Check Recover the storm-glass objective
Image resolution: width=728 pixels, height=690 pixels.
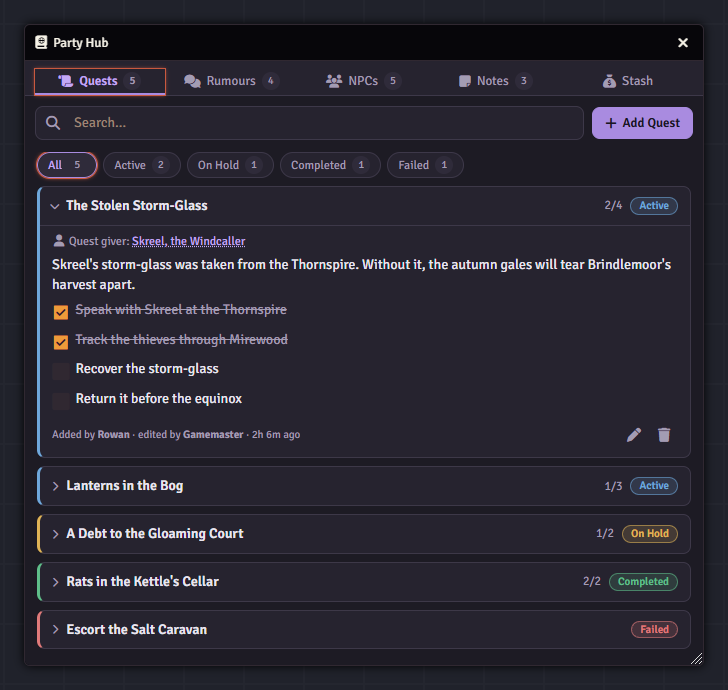coord(61,371)
